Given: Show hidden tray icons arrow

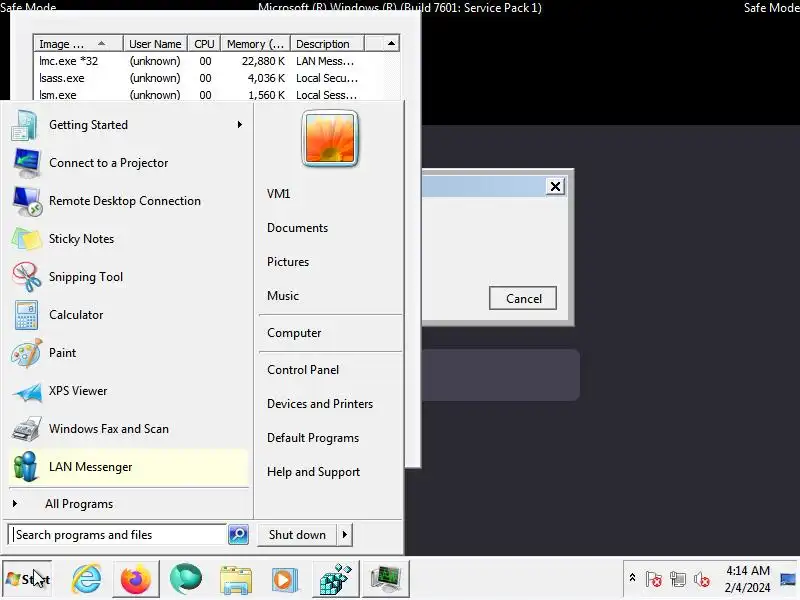Looking at the screenshot, I should pyautogui.click(x=632, y=578).
